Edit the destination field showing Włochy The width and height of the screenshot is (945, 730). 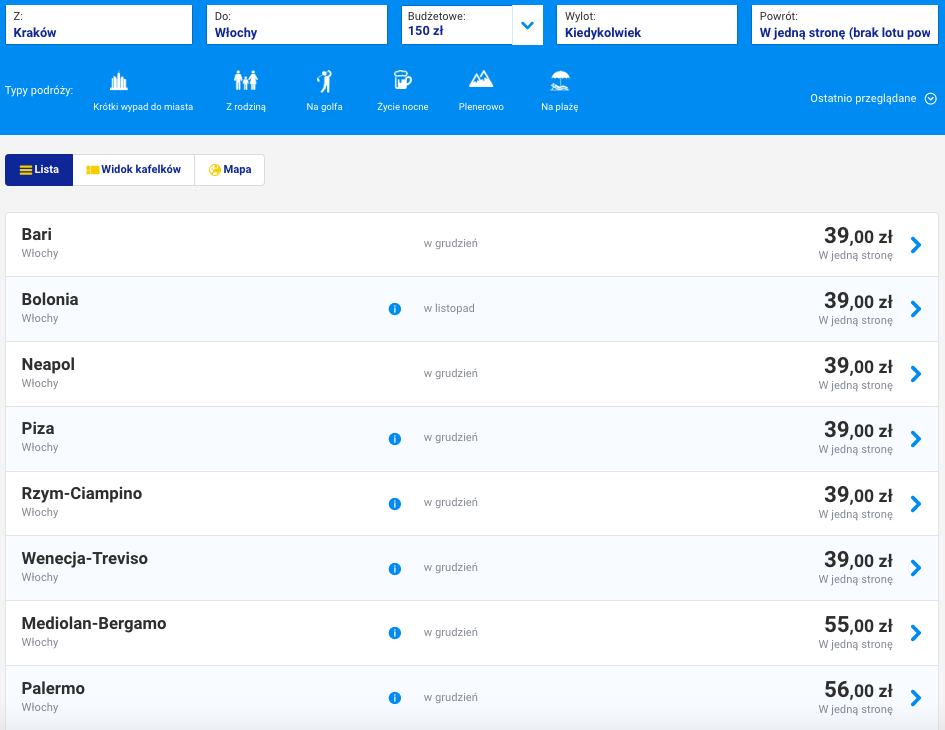tap(296, 25)
